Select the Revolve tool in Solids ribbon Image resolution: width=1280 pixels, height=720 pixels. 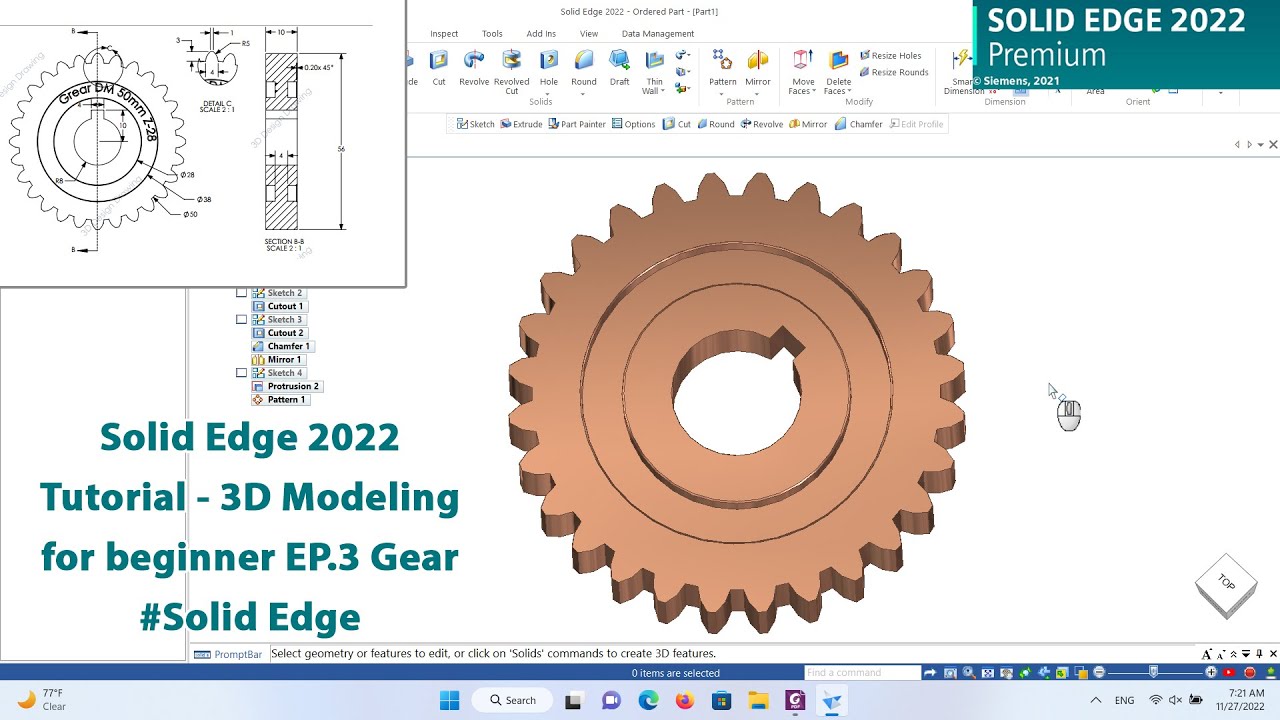click(474, 68)
